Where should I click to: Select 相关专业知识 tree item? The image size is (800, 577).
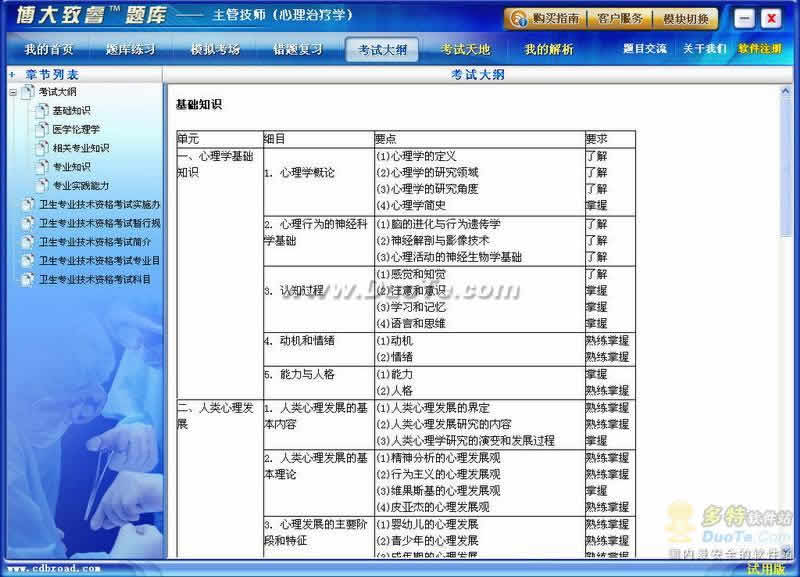(x=81, y=148)
